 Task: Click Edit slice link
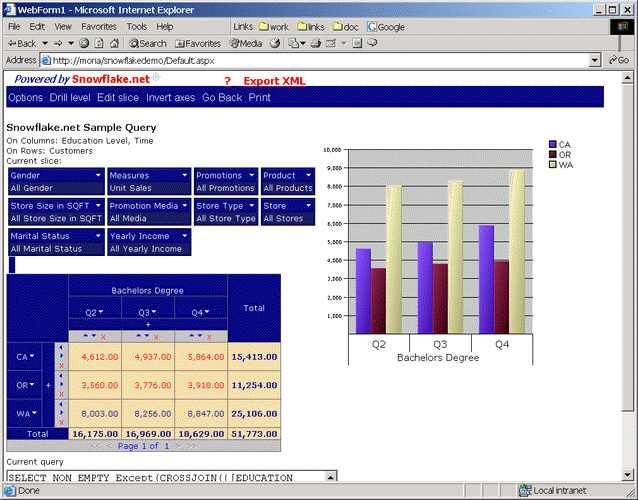click(118, 98)
